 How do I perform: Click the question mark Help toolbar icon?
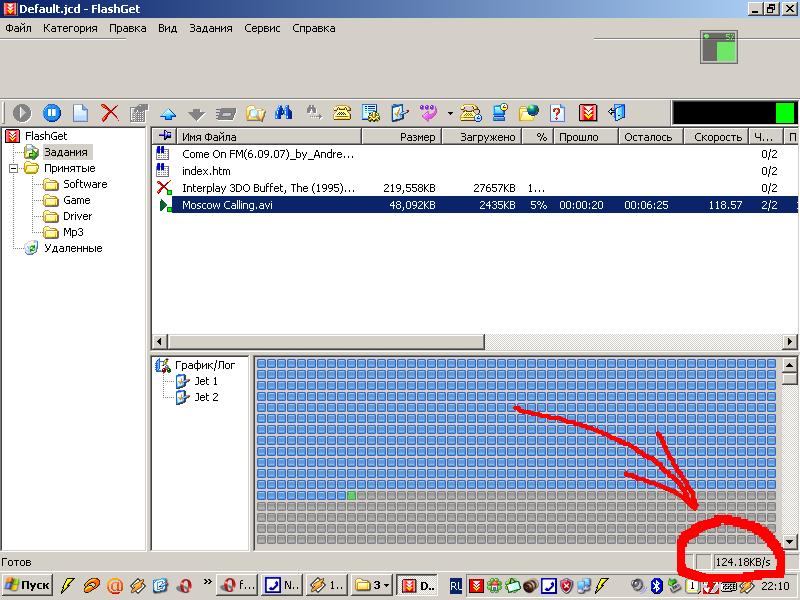tap(558, 113)
